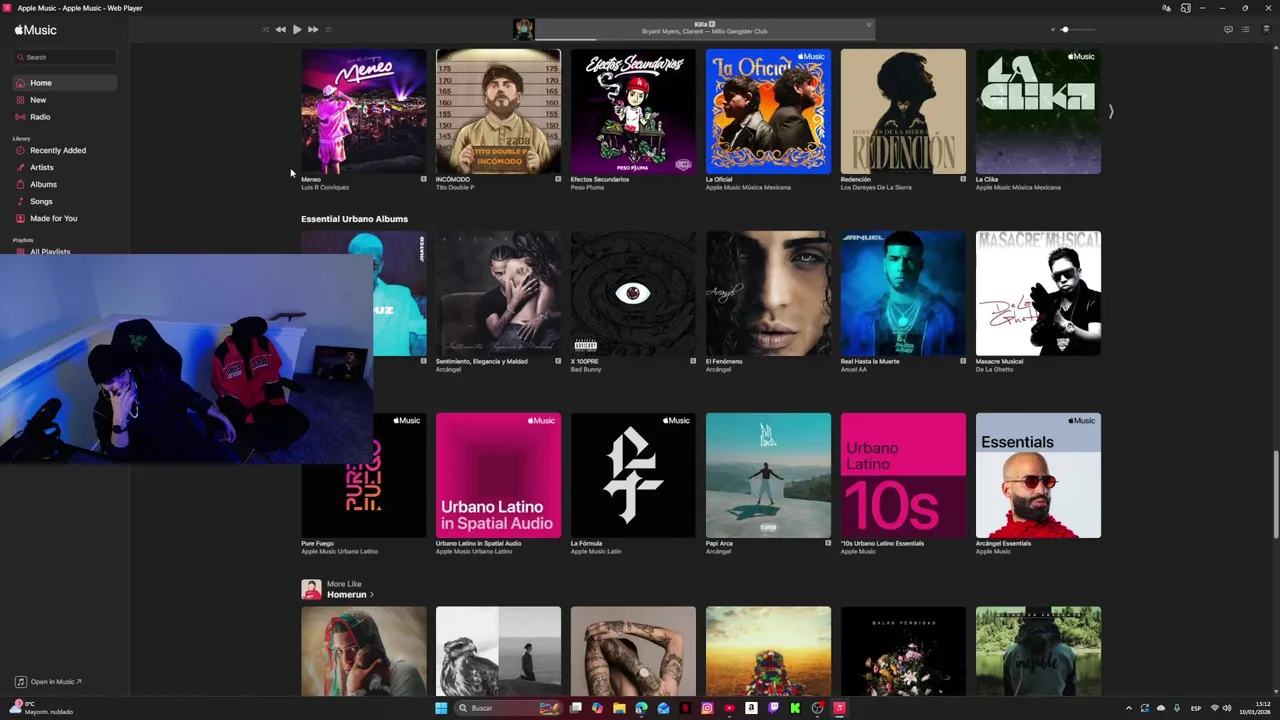This screenshot has height=720, width=1280.
Task: Mute using the volume speaker icon
Action: (1052, 30)
